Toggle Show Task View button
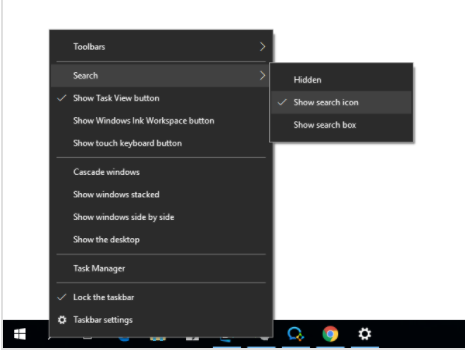 [161, 98]
